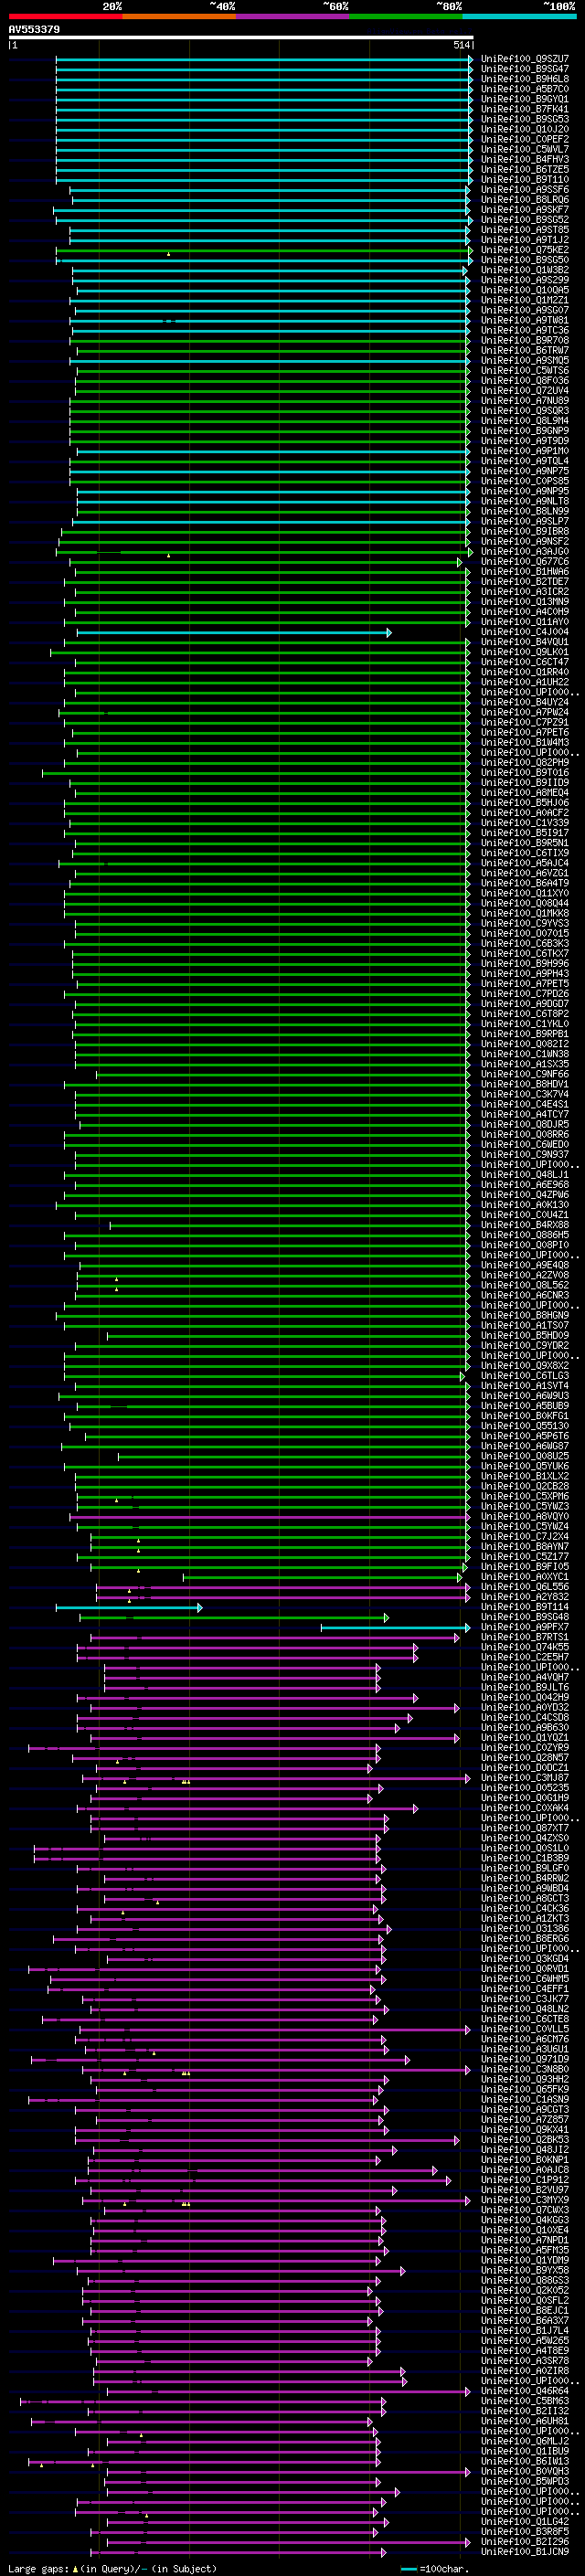Select the UniRef100_Q46R64 label
This screenshot has height=2576, width=585.
point(524,2391)
